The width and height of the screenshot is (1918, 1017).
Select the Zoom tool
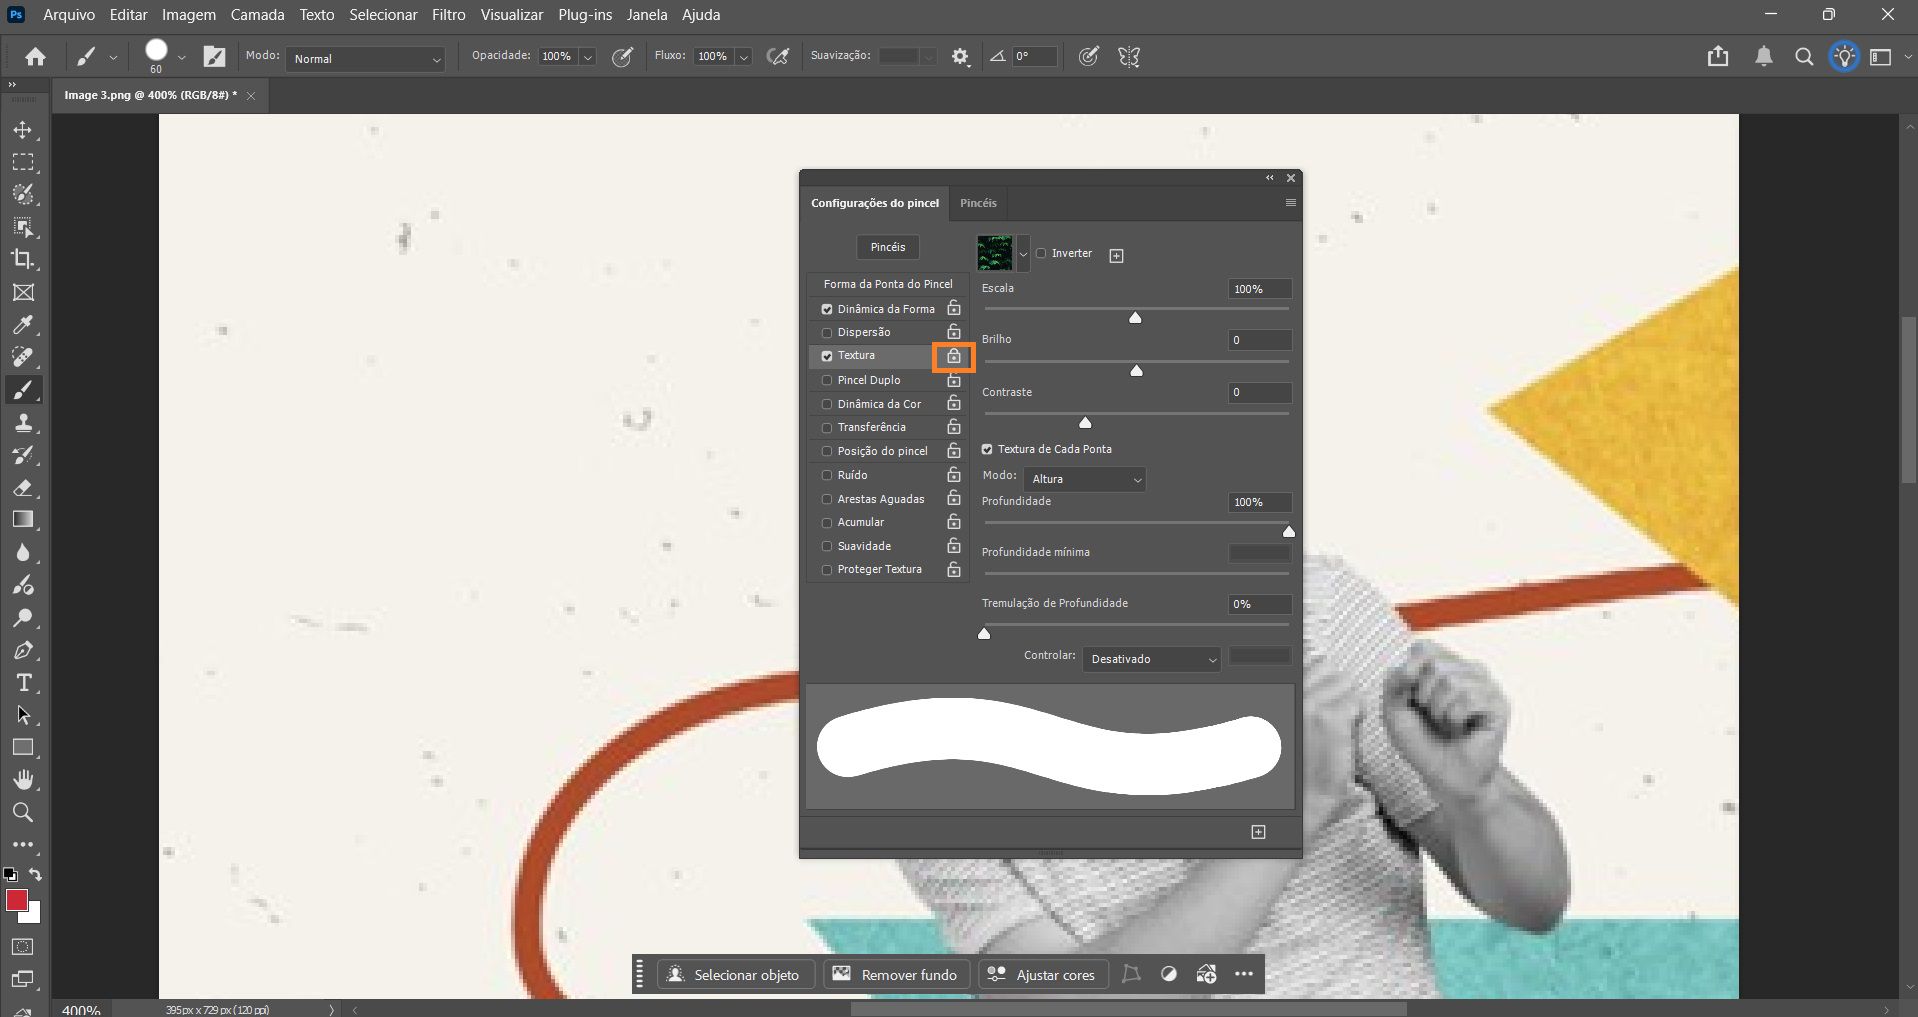23,812
